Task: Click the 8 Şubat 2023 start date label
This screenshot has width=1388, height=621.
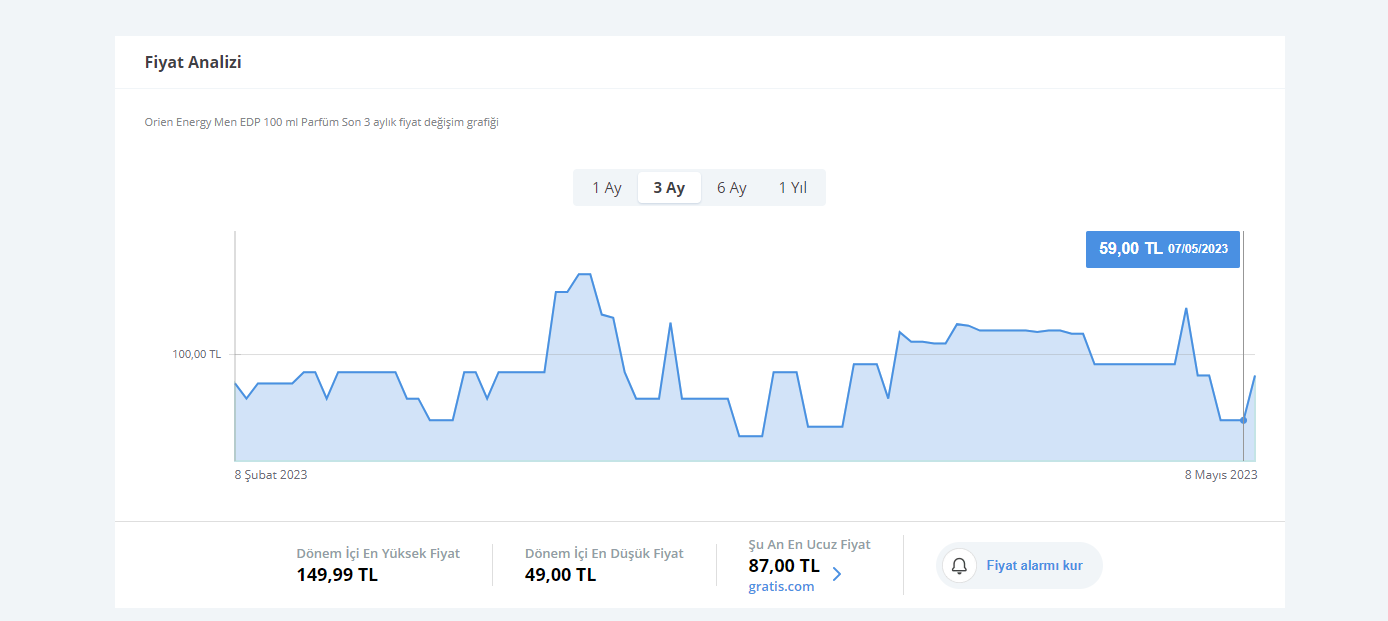Action: coord(271,475)
